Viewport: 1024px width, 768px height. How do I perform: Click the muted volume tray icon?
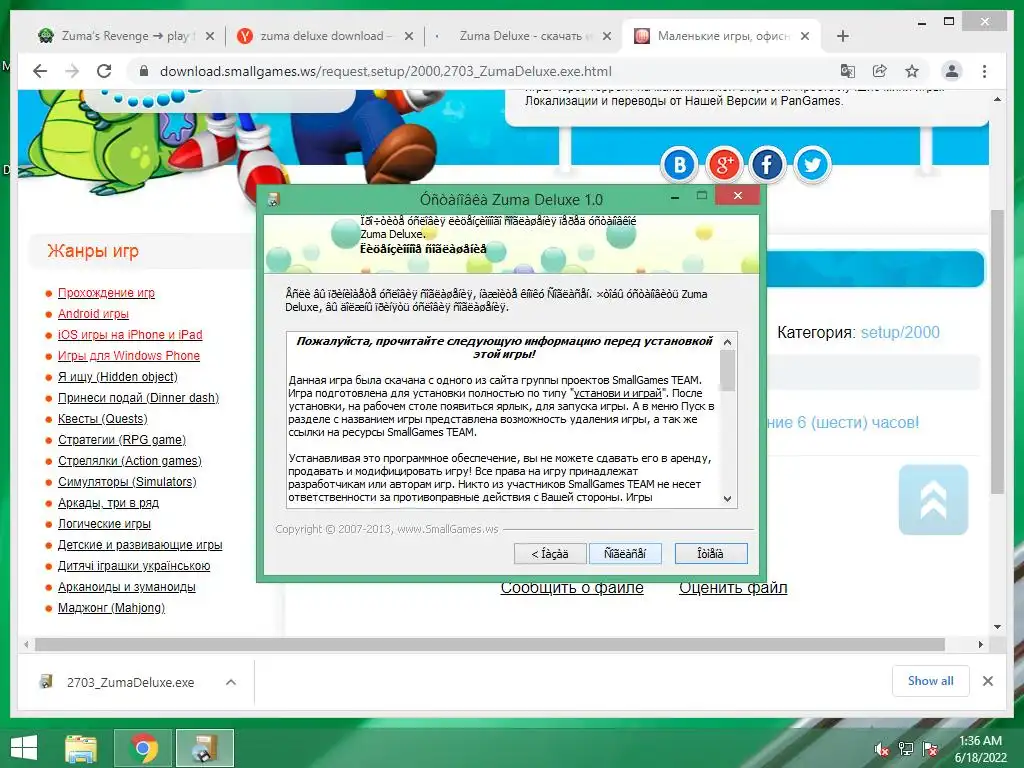[882, 749]
